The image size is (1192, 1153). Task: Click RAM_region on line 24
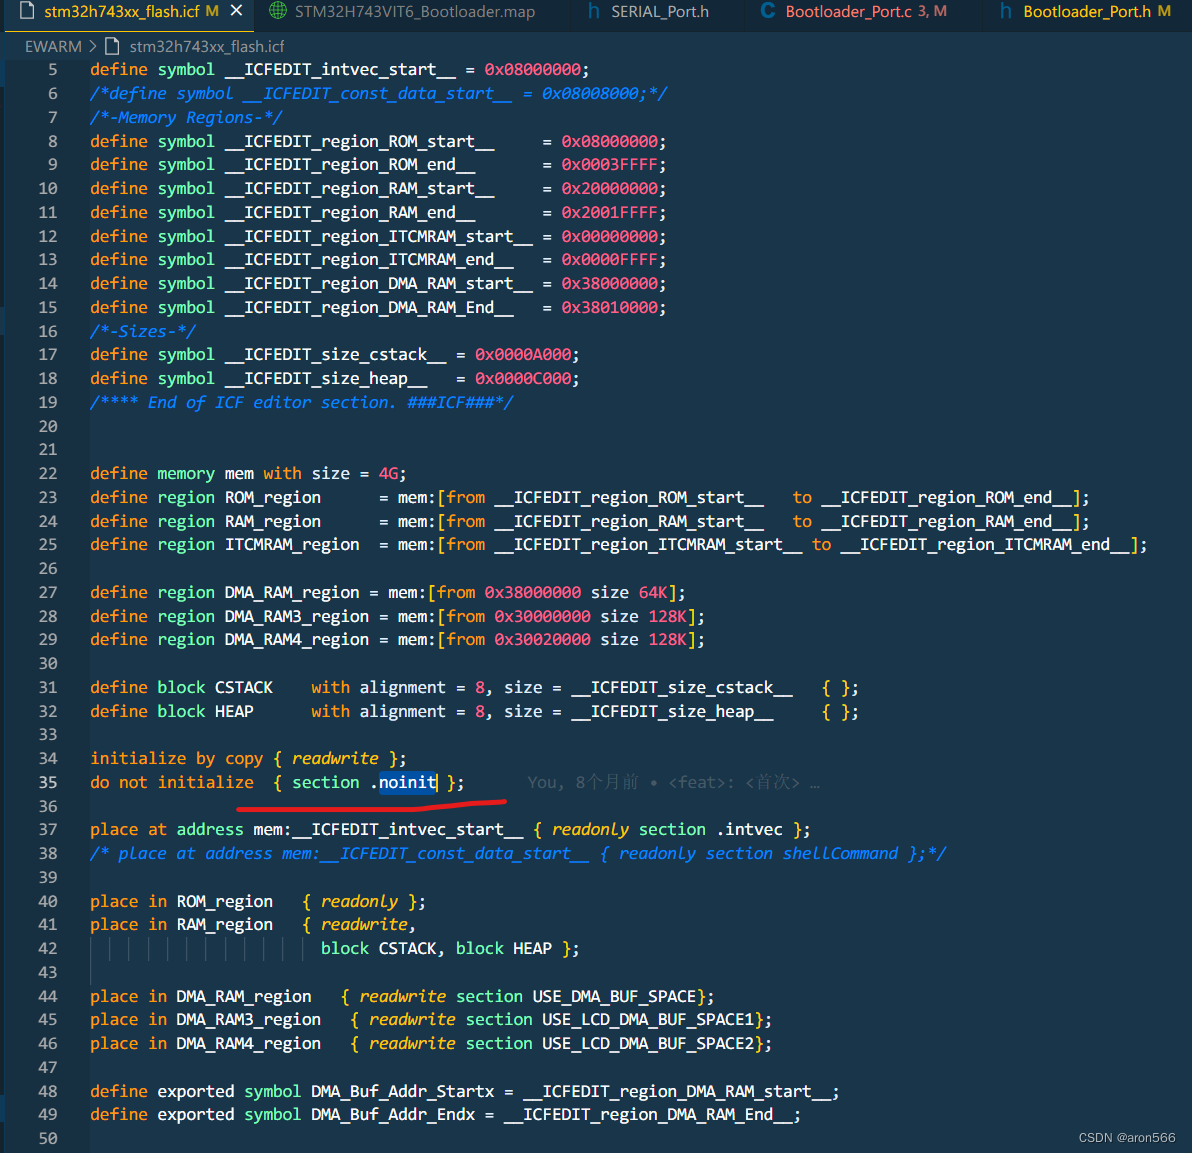pyautogui.click(x=272, y=521)
